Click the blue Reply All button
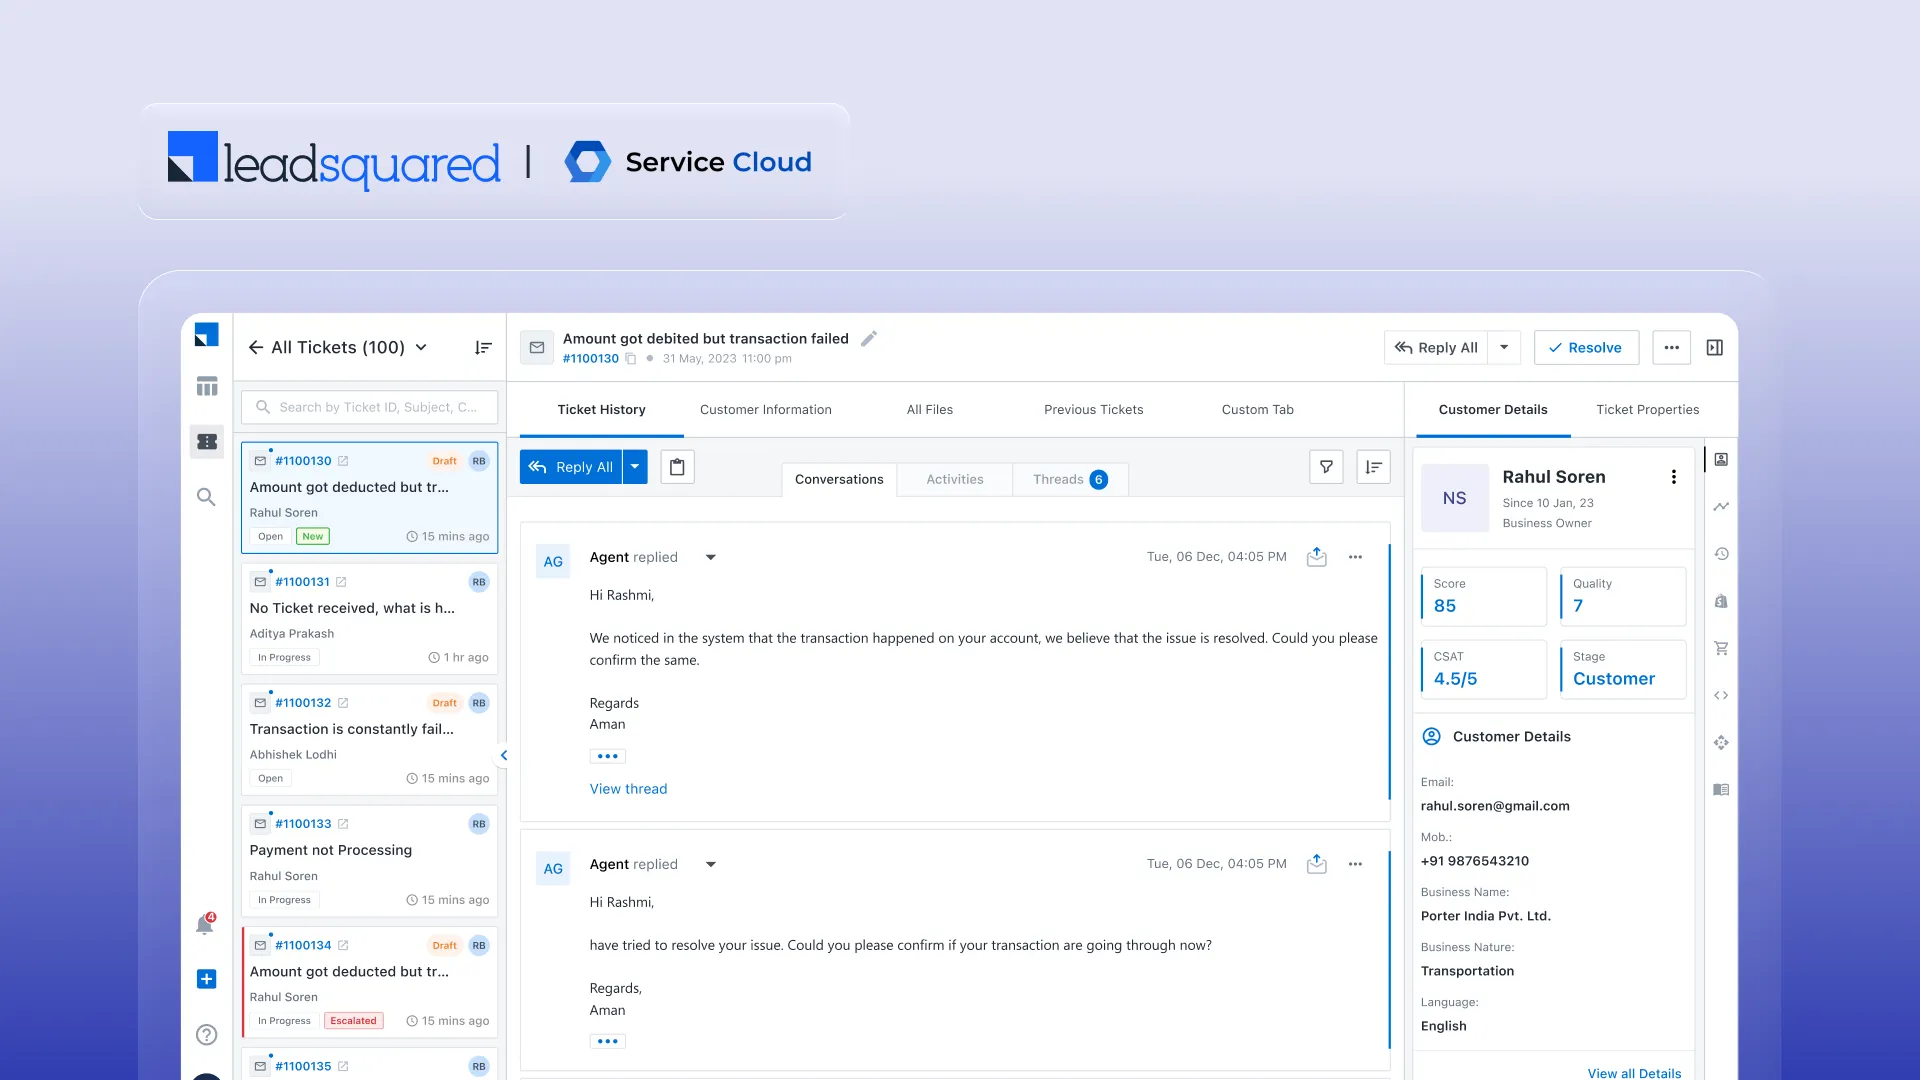 coord(571,467)
